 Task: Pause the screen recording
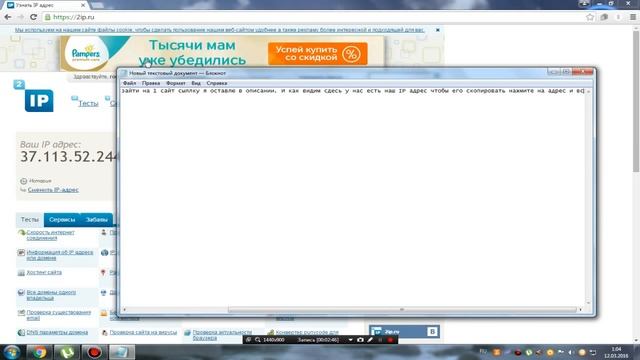[x=380, y=340]
